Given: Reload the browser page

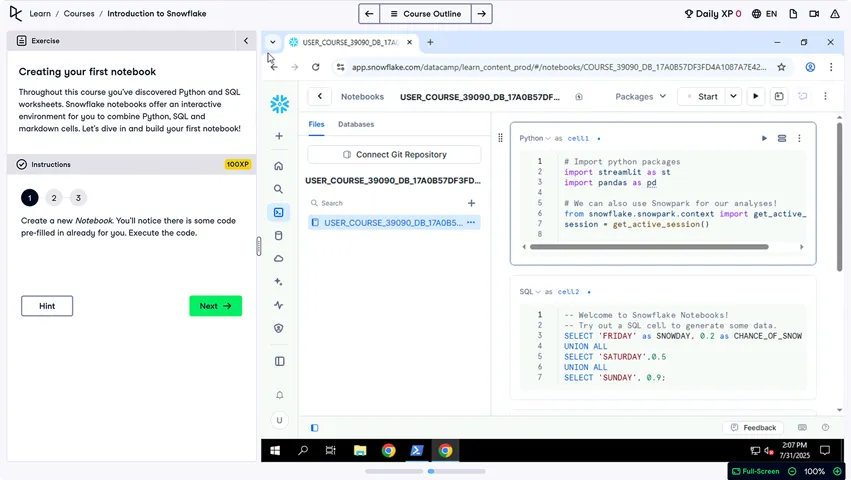Looking at the screenshot, I should (315, 67).
